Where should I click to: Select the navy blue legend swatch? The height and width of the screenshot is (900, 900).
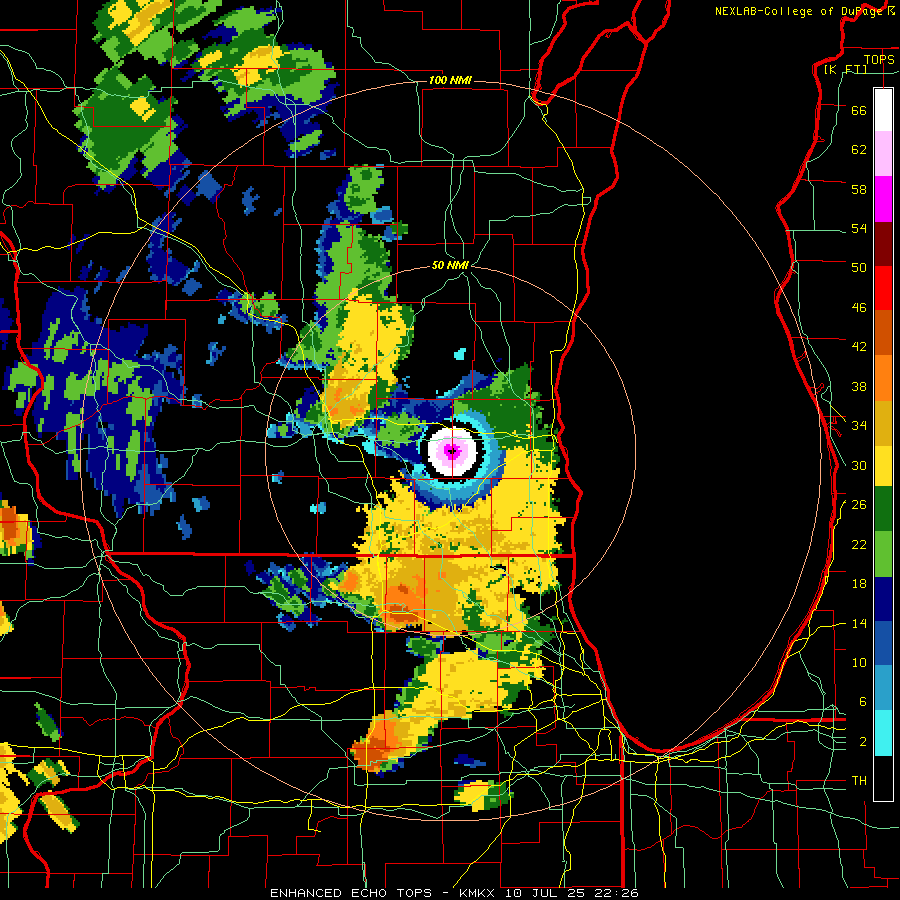883,599
